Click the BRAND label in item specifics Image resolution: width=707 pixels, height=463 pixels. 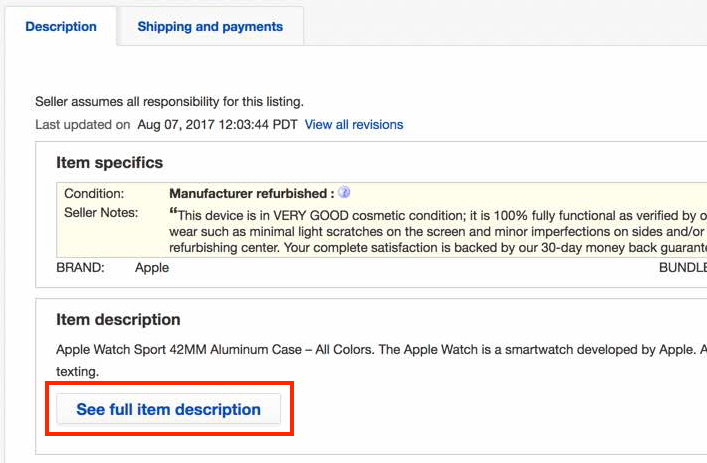81,268
